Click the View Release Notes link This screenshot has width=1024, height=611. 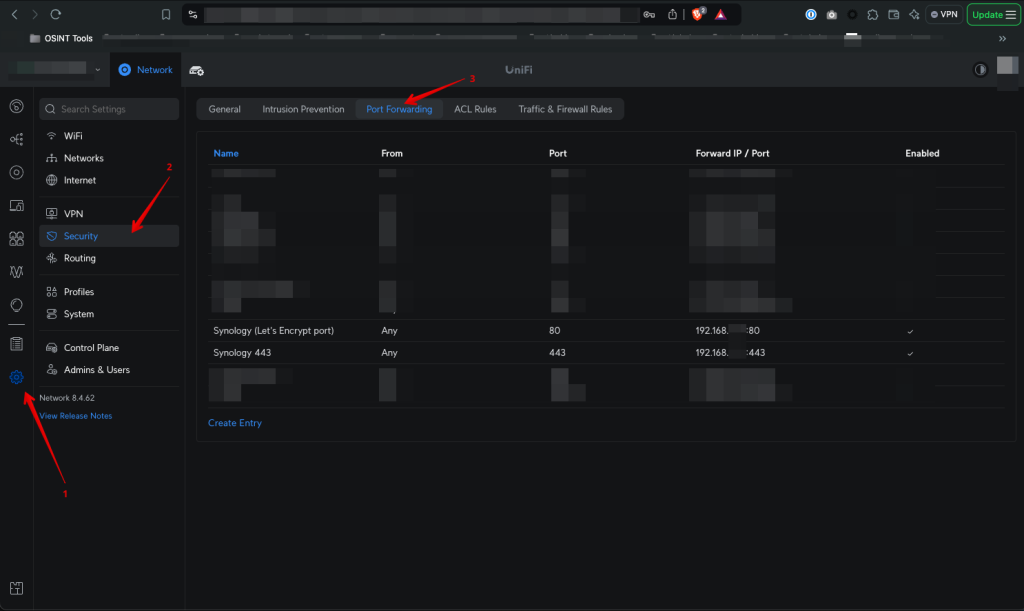(x=76, y=416)
